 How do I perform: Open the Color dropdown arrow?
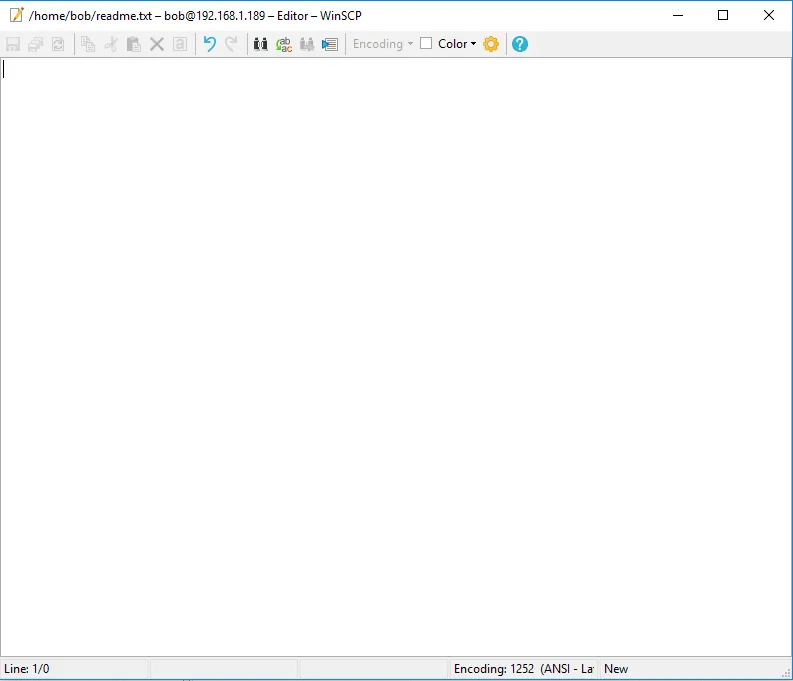pyautogui.click(x=473, y=44)
